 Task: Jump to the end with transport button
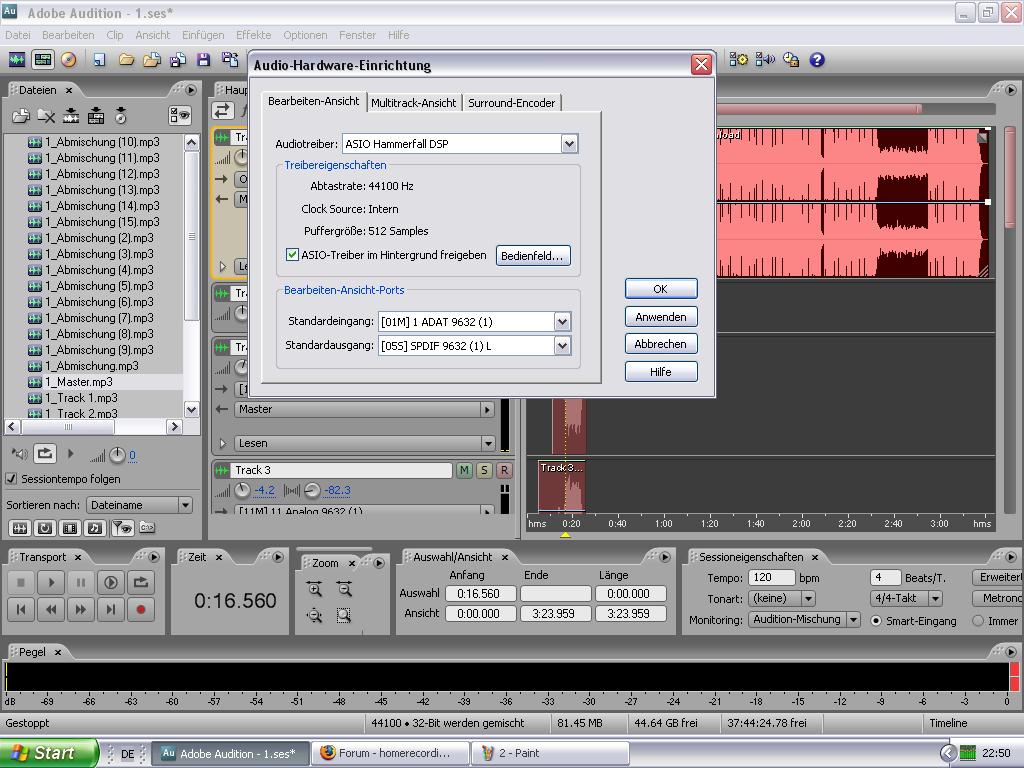(x=111, y=610)
